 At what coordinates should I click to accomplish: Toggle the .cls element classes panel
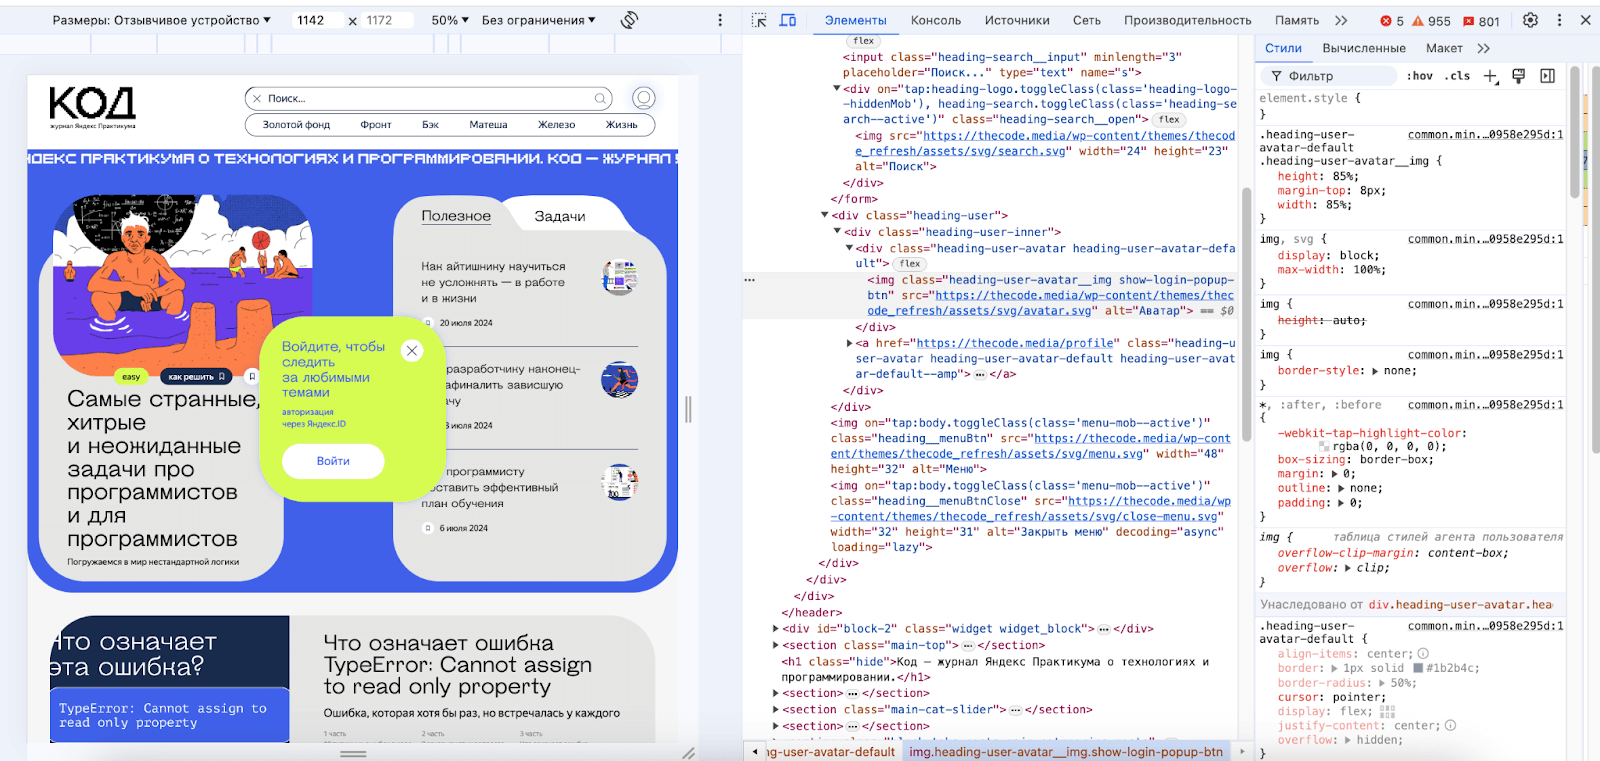click(x=1458, y=76)
